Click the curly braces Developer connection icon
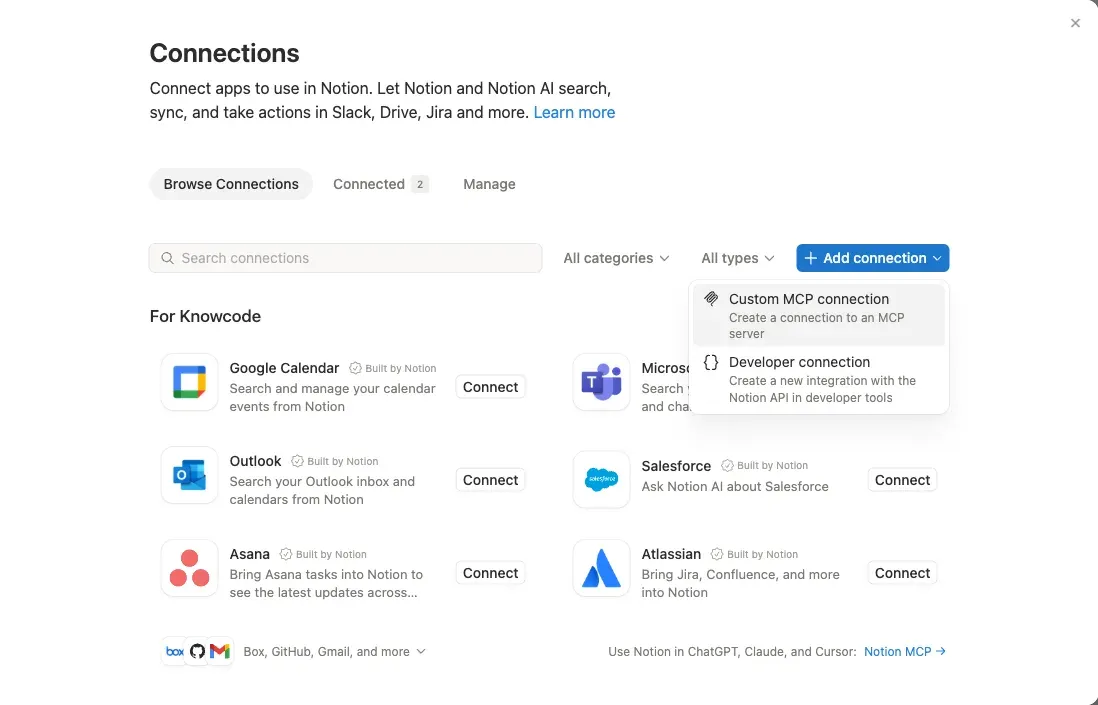The image size is (1098, 705). pyautogui.click(x=711, y=362)
